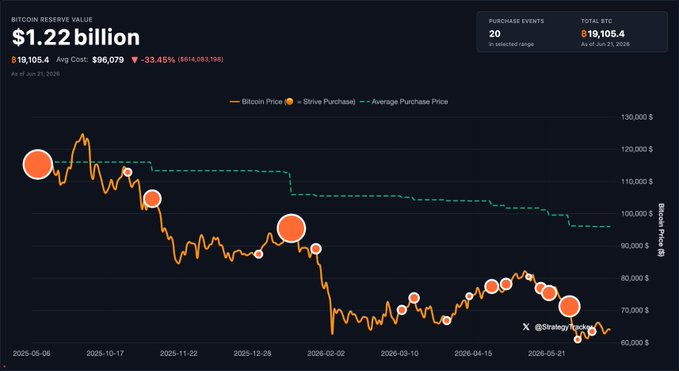This screenshot has height=371, width=679.
Task: Toggle the Bitcoin Price legend entry
Action: (x=292, y=102)
